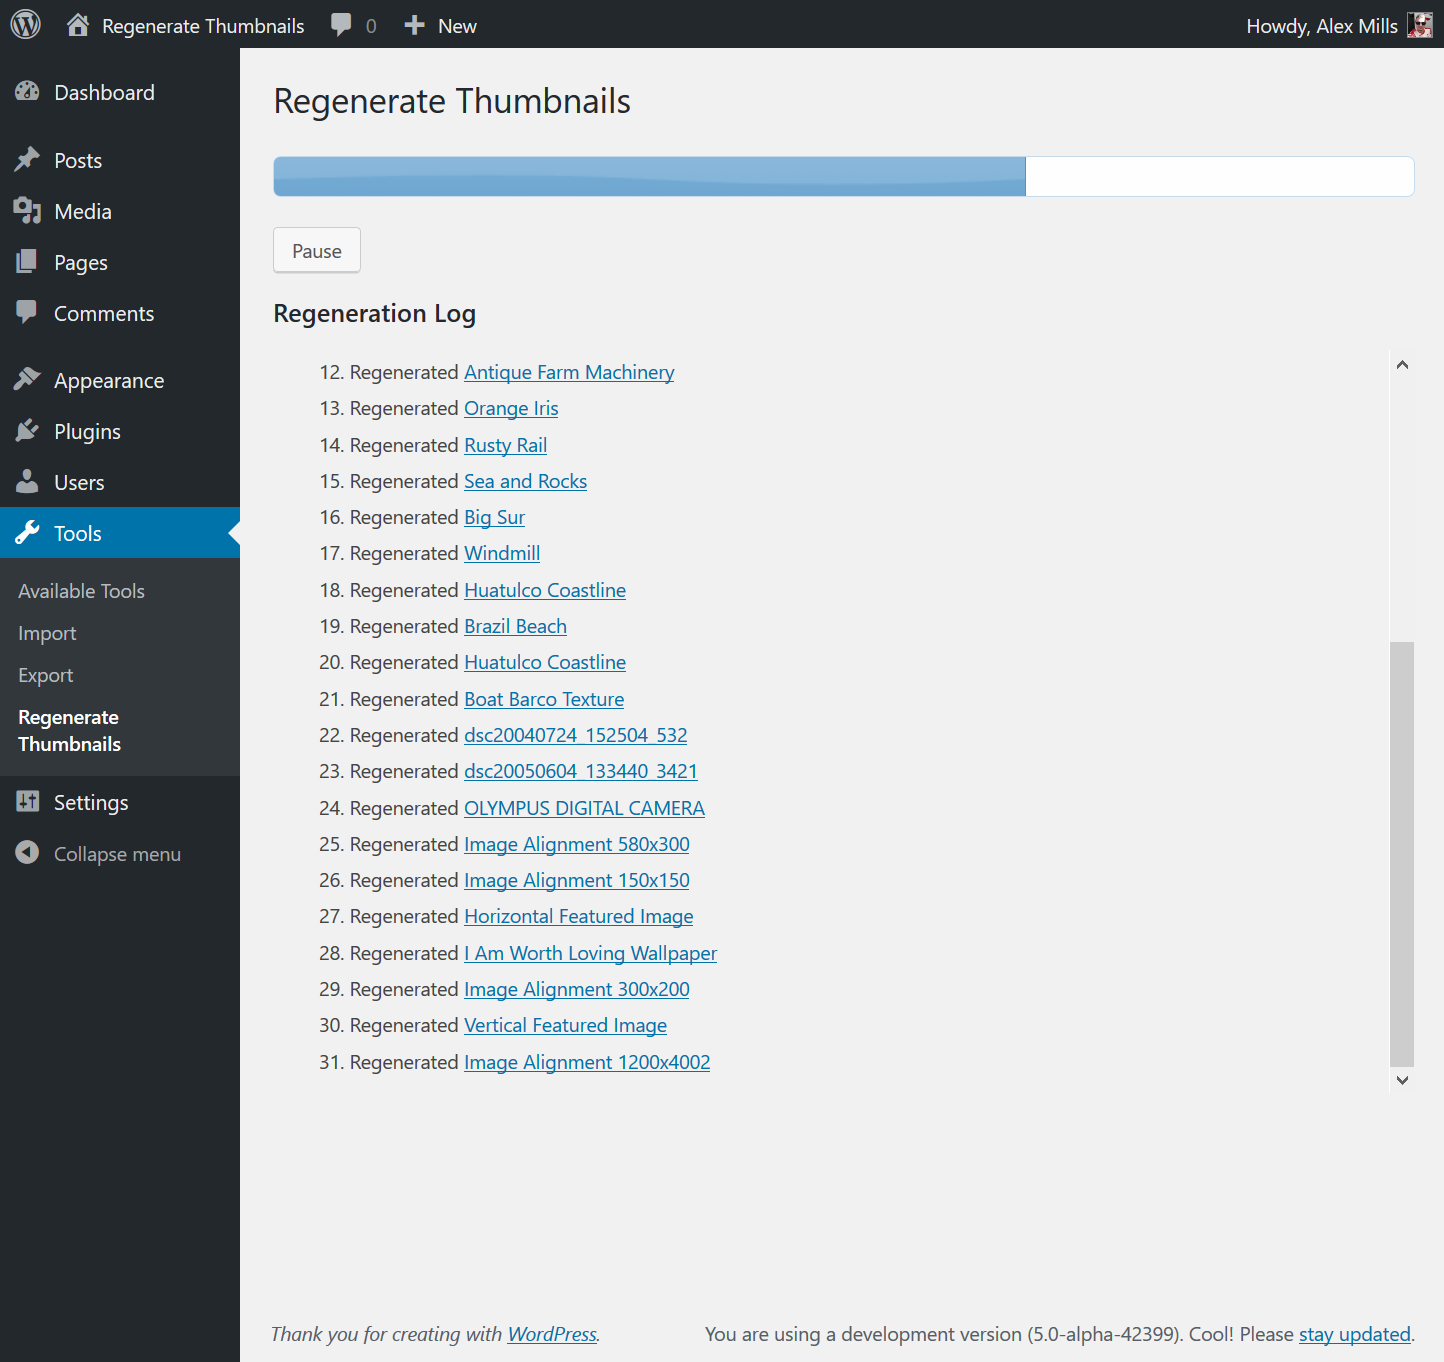This screenshot has height=1362, width=1444.
Task: Open Available Tools submenu item
Action: coord(81,591)
